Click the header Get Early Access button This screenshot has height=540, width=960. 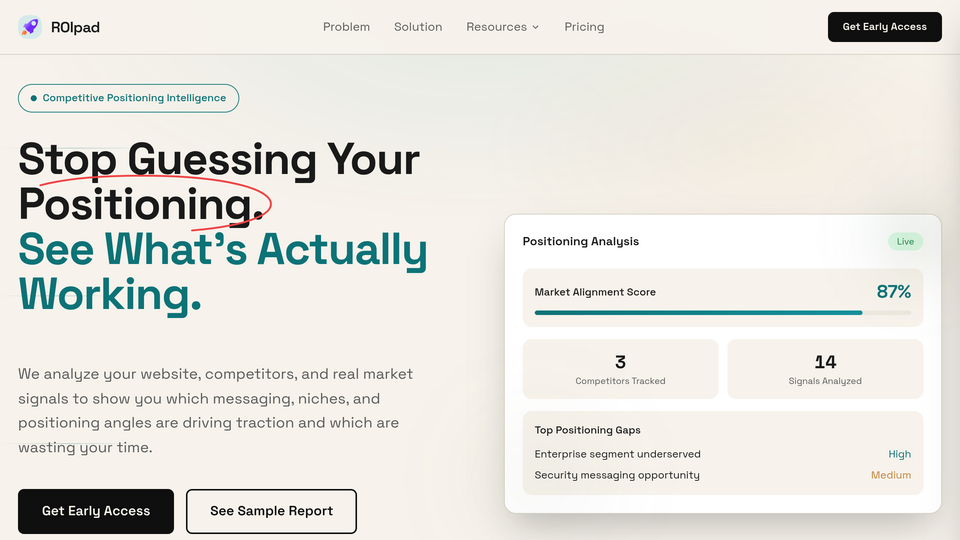click(x=885, y=27)
